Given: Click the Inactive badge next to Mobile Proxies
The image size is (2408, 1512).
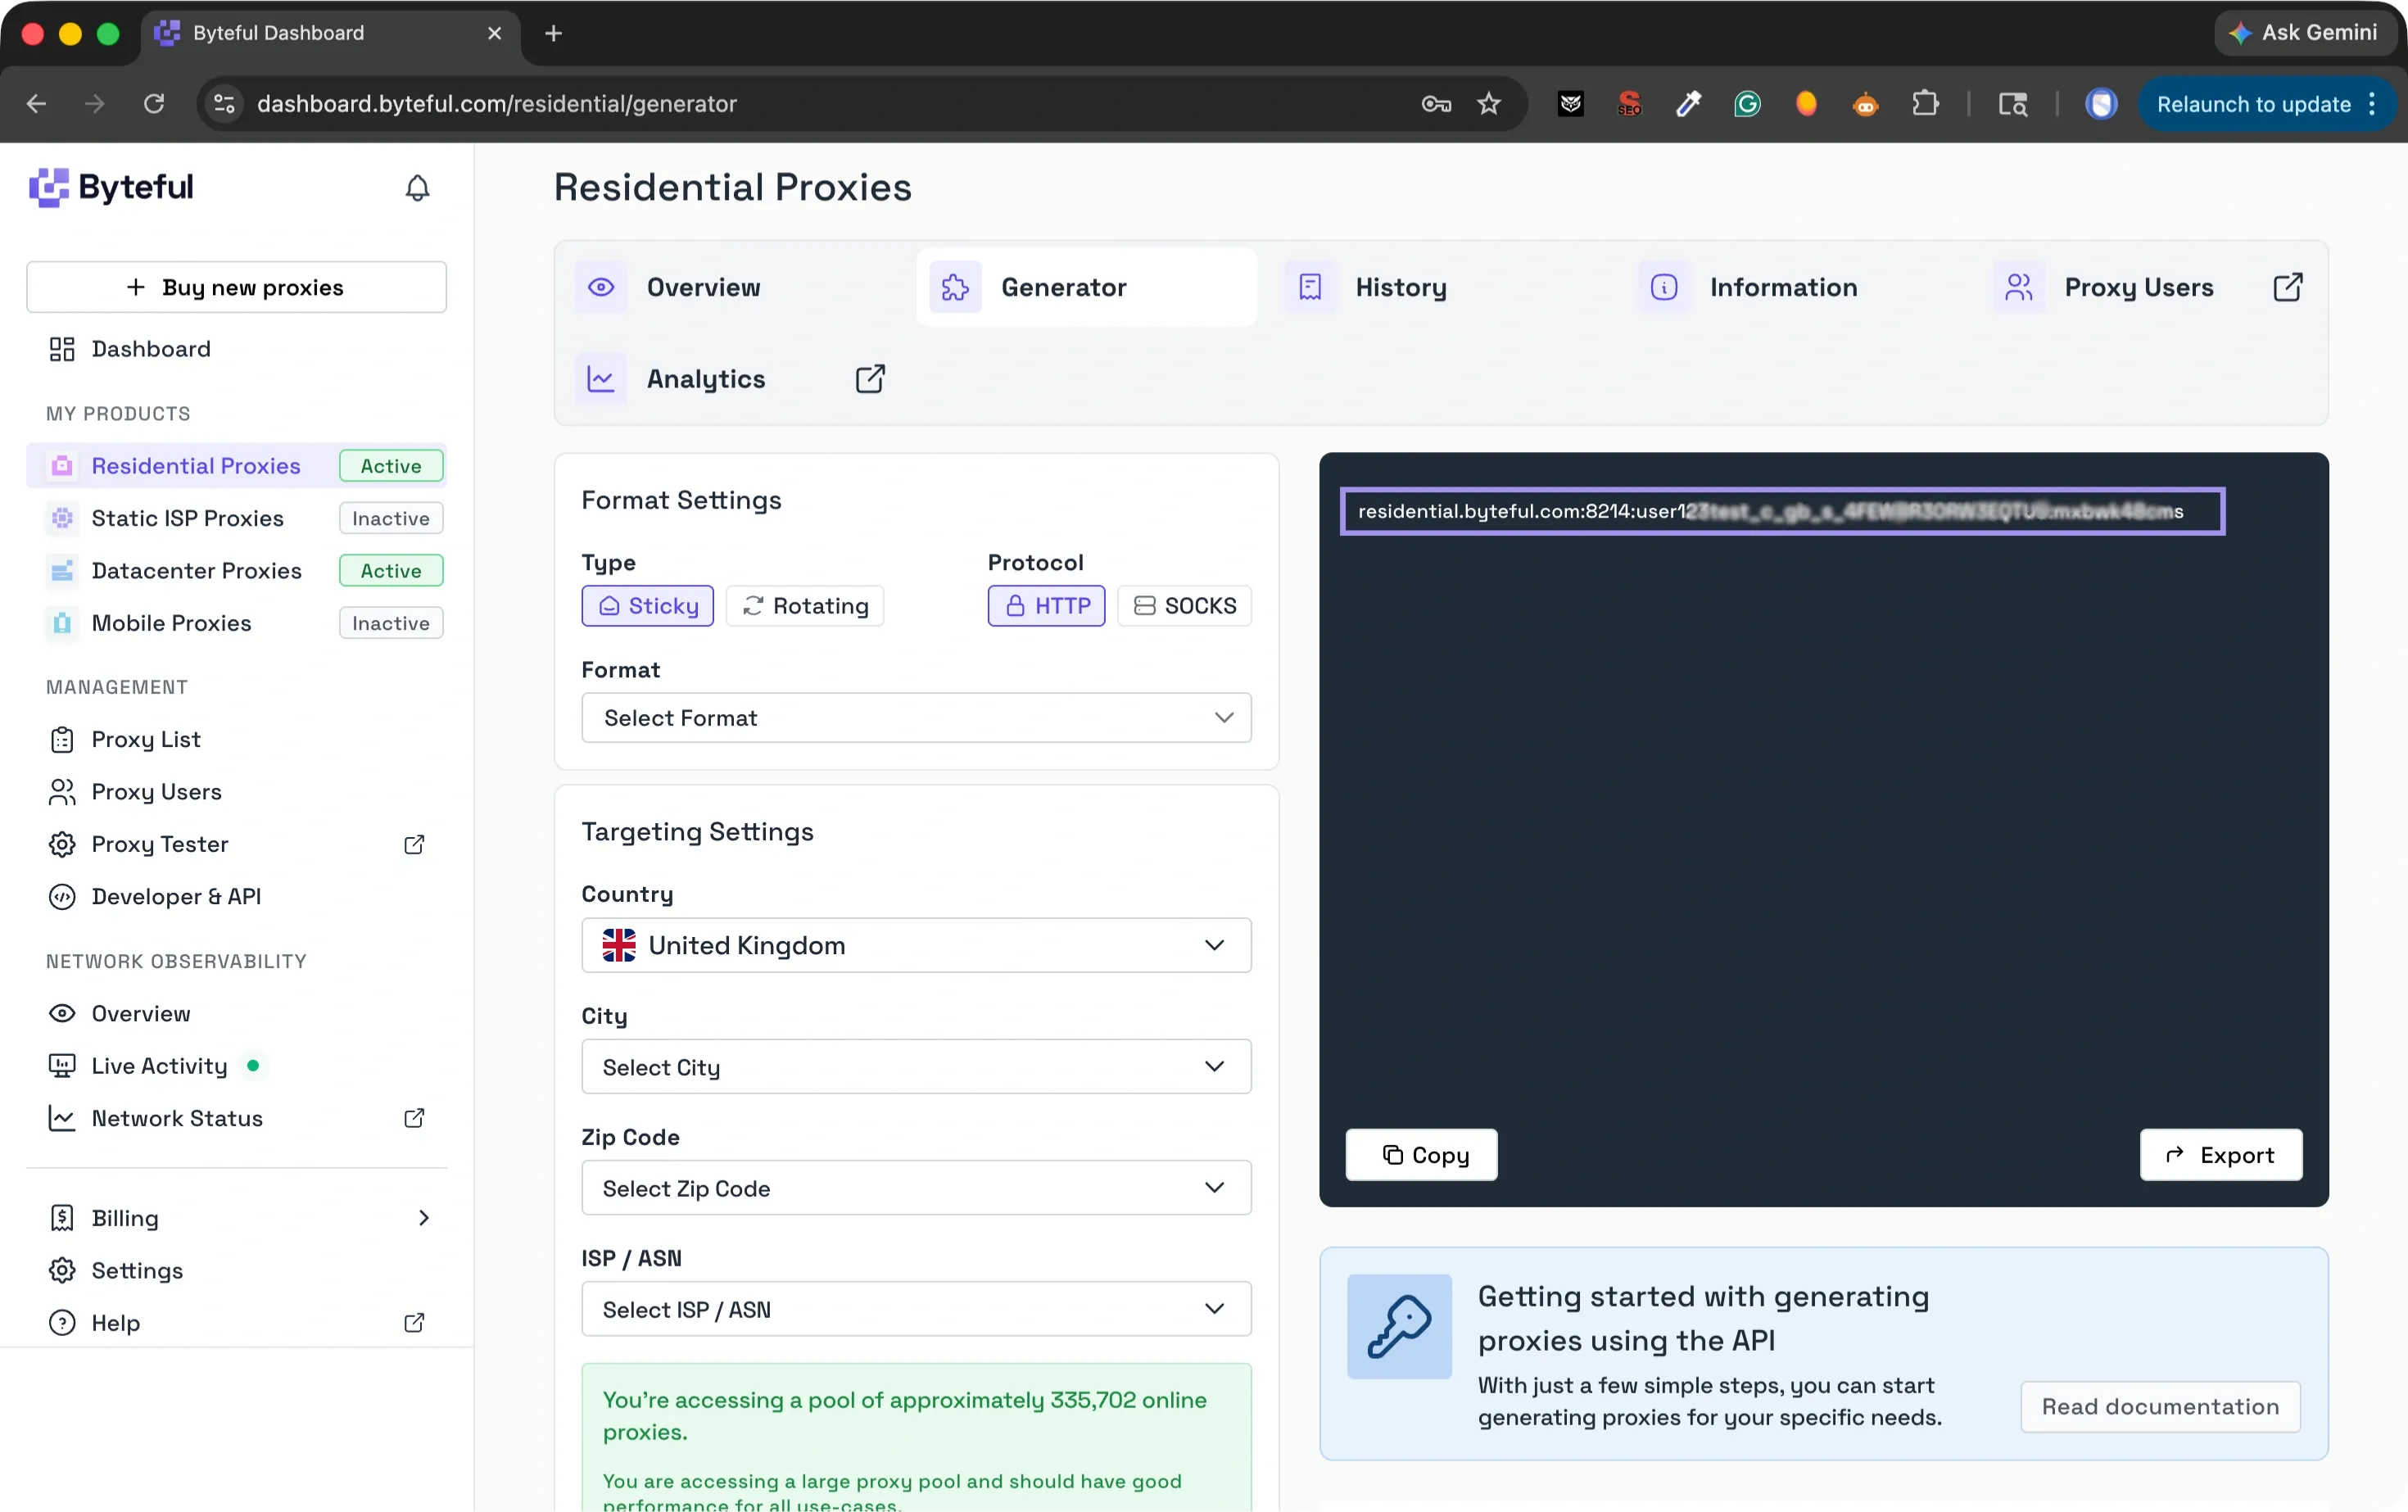Looking at the screenshot, I should tap(391, 623).
